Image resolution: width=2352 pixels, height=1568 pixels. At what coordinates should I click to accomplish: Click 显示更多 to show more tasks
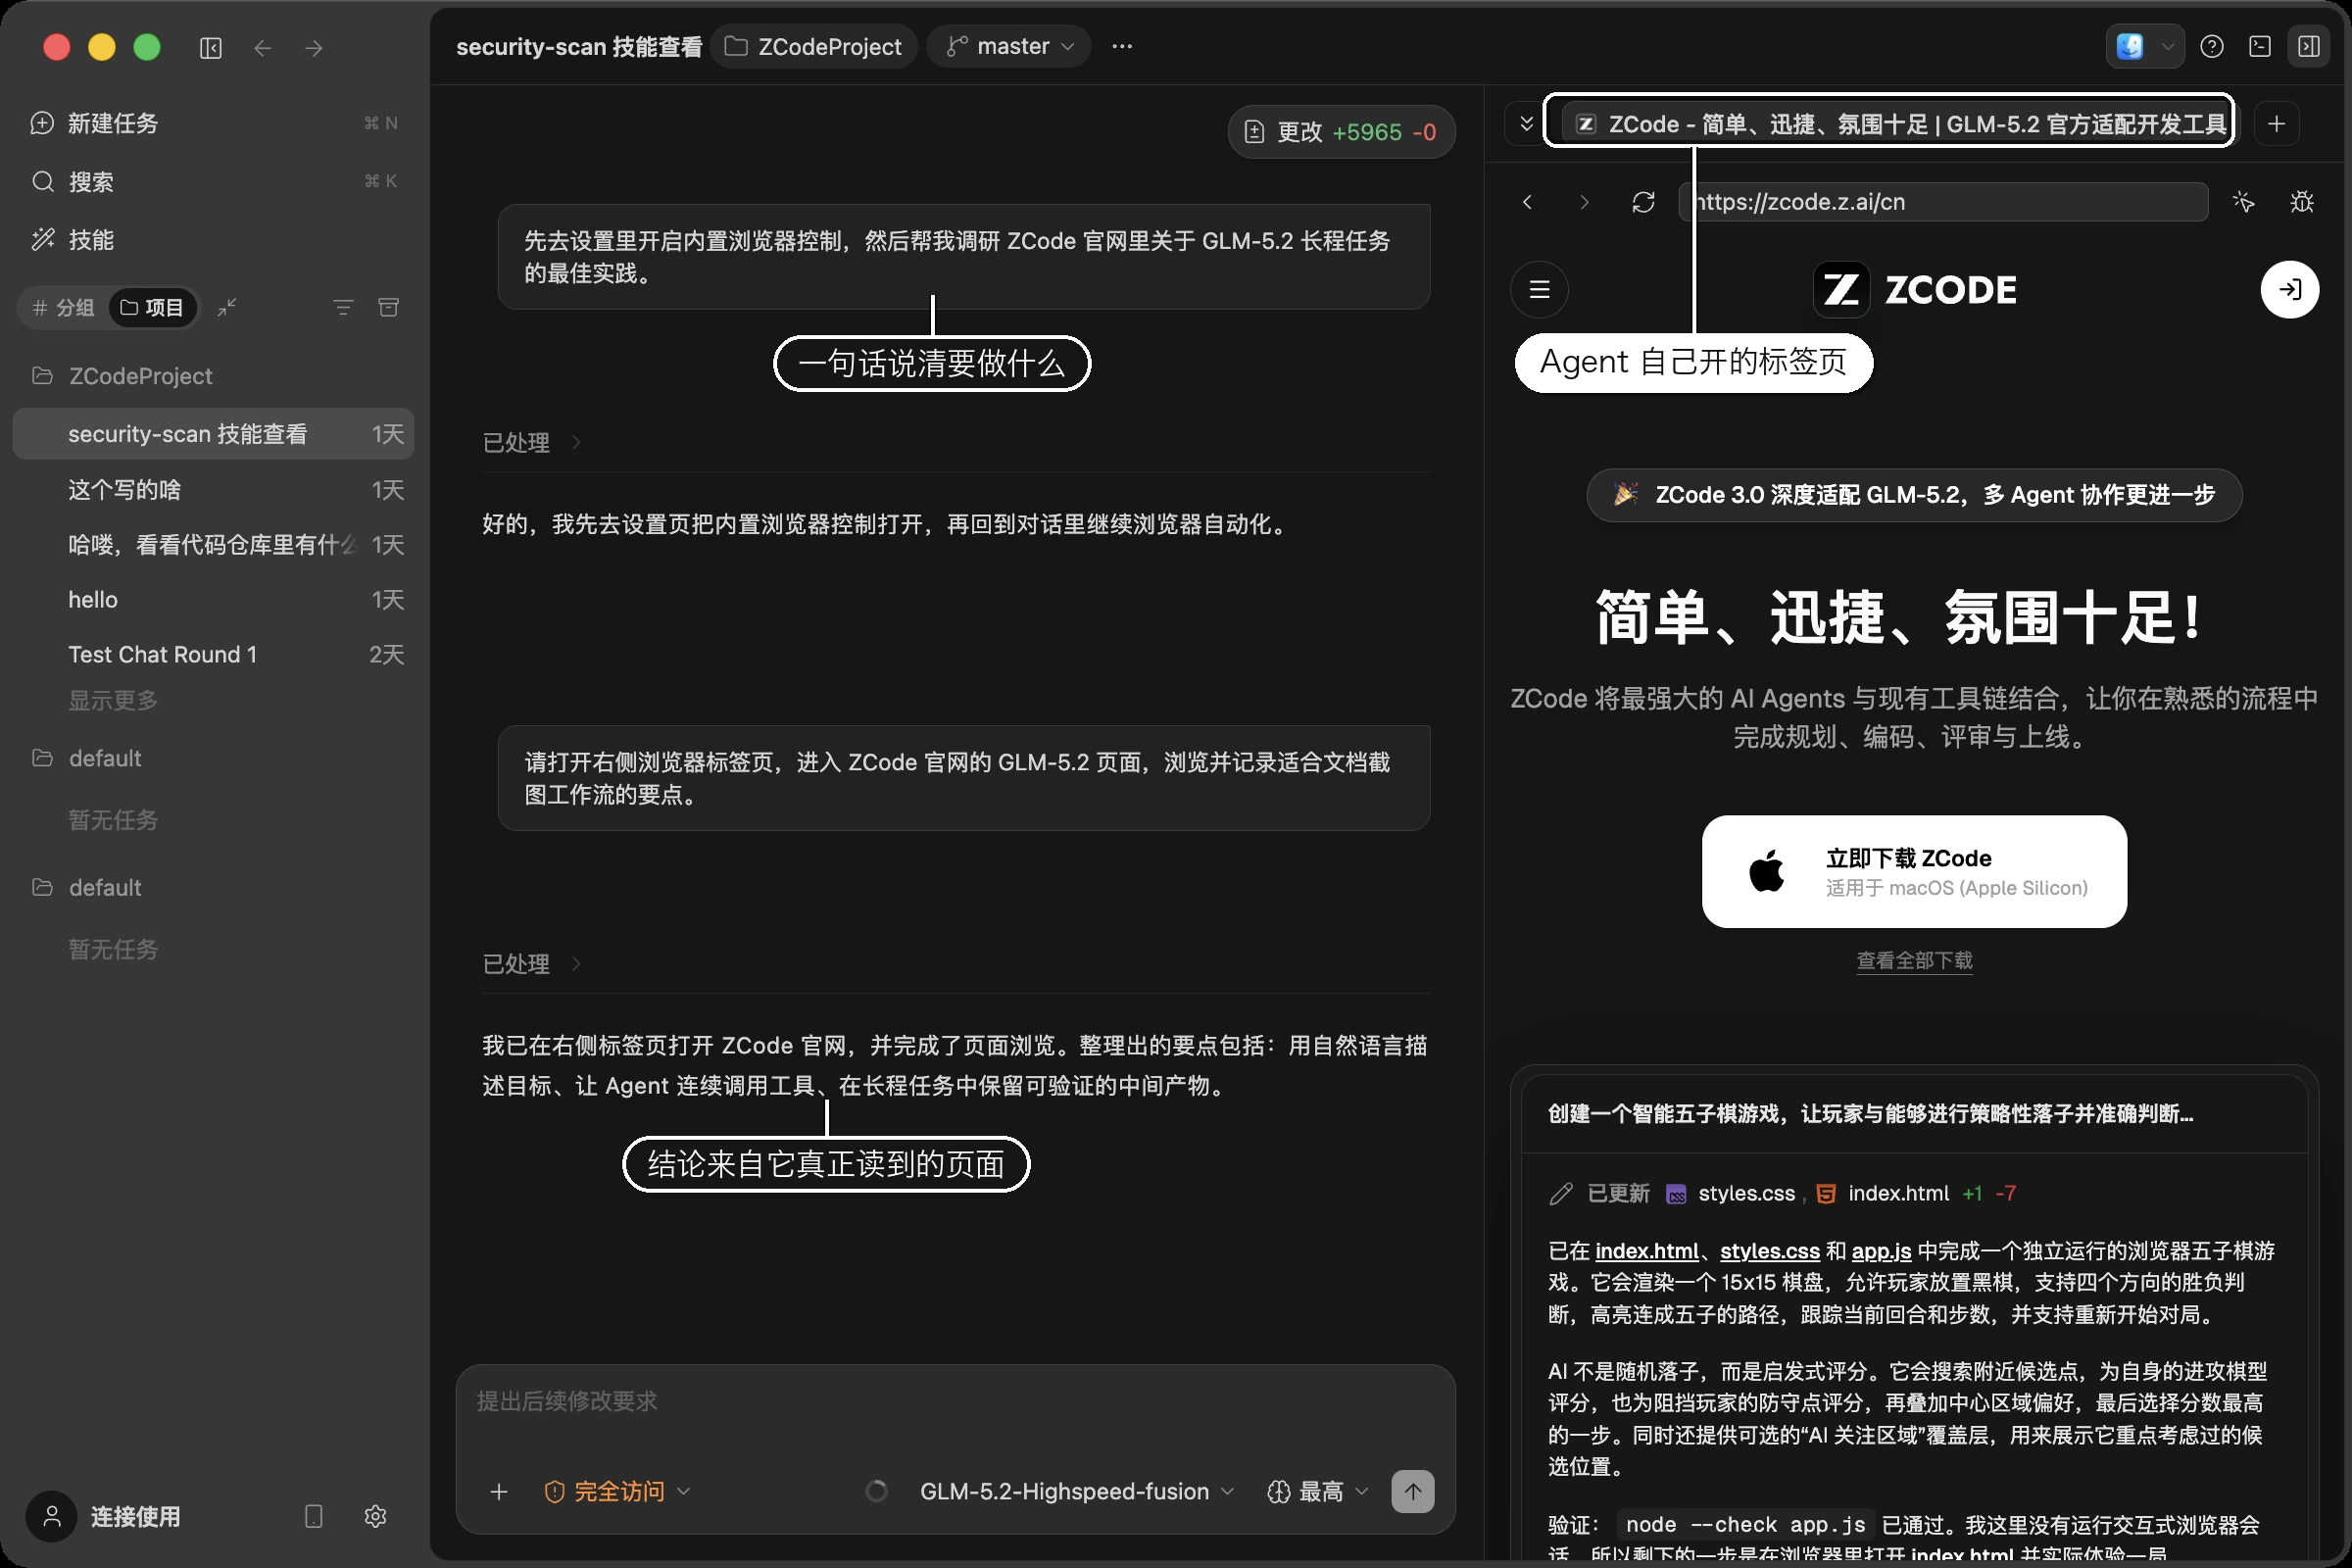[113, 700]
